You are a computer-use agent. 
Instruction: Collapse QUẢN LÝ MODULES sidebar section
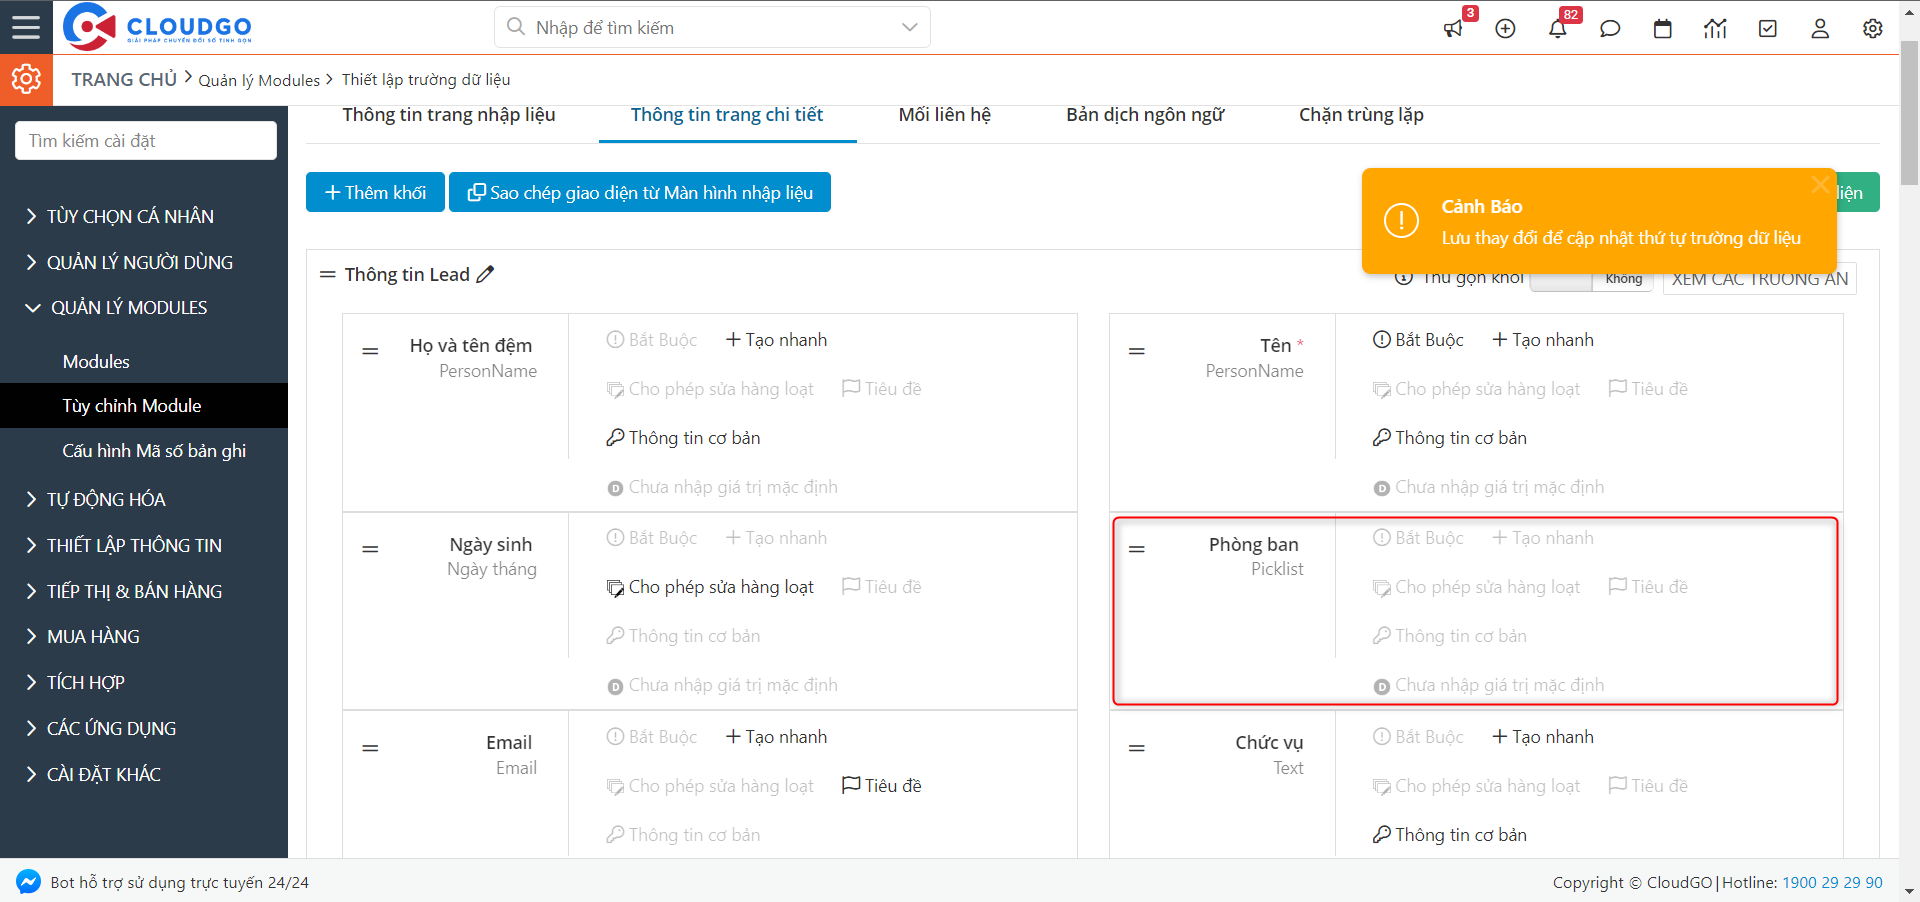click(128, 308)
